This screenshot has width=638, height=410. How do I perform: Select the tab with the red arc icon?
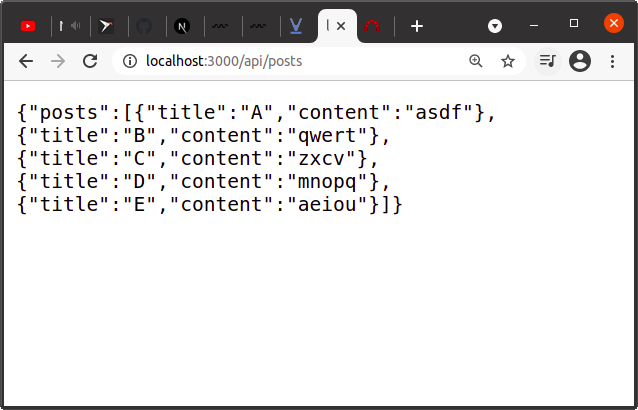coord(374,26)
